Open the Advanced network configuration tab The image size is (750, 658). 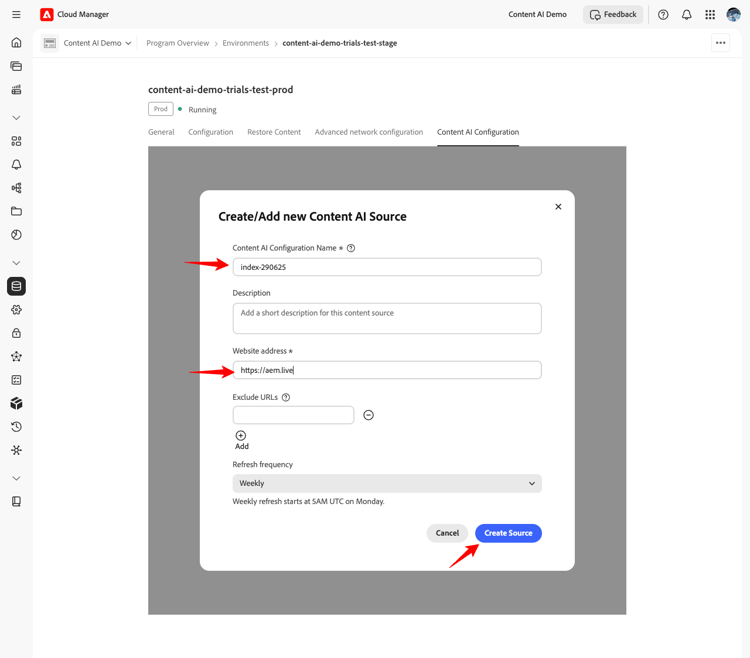tap(369, 132)
